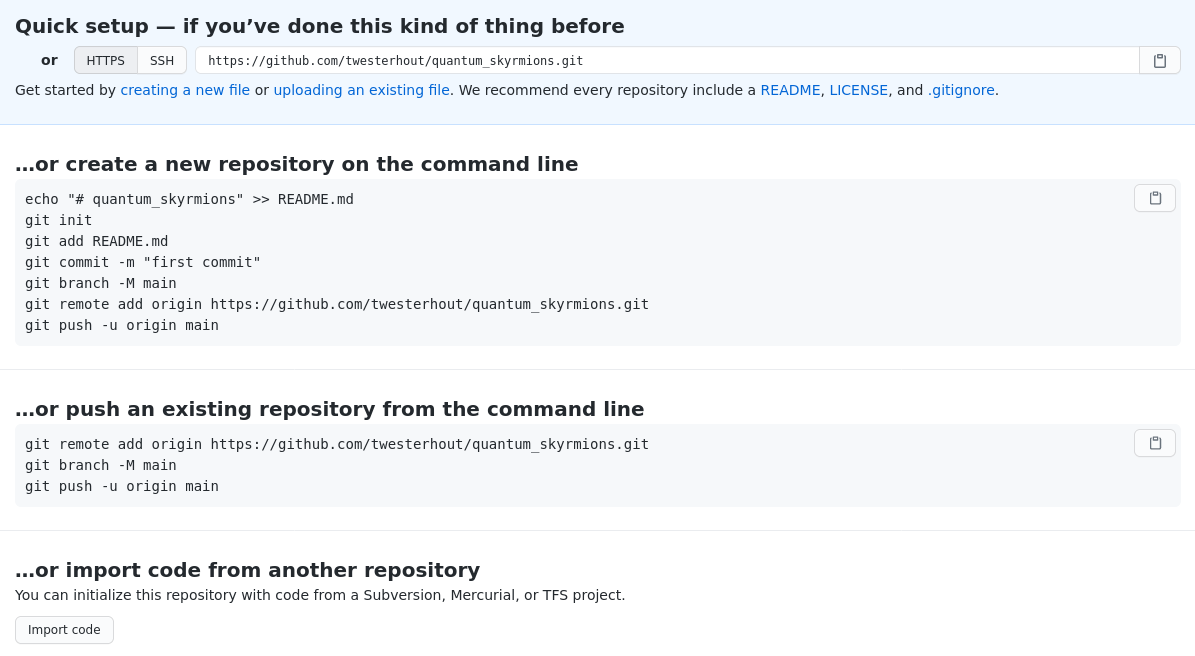
Task: Switch the clone URL to SSH
Action: click(x=162, y=61)
